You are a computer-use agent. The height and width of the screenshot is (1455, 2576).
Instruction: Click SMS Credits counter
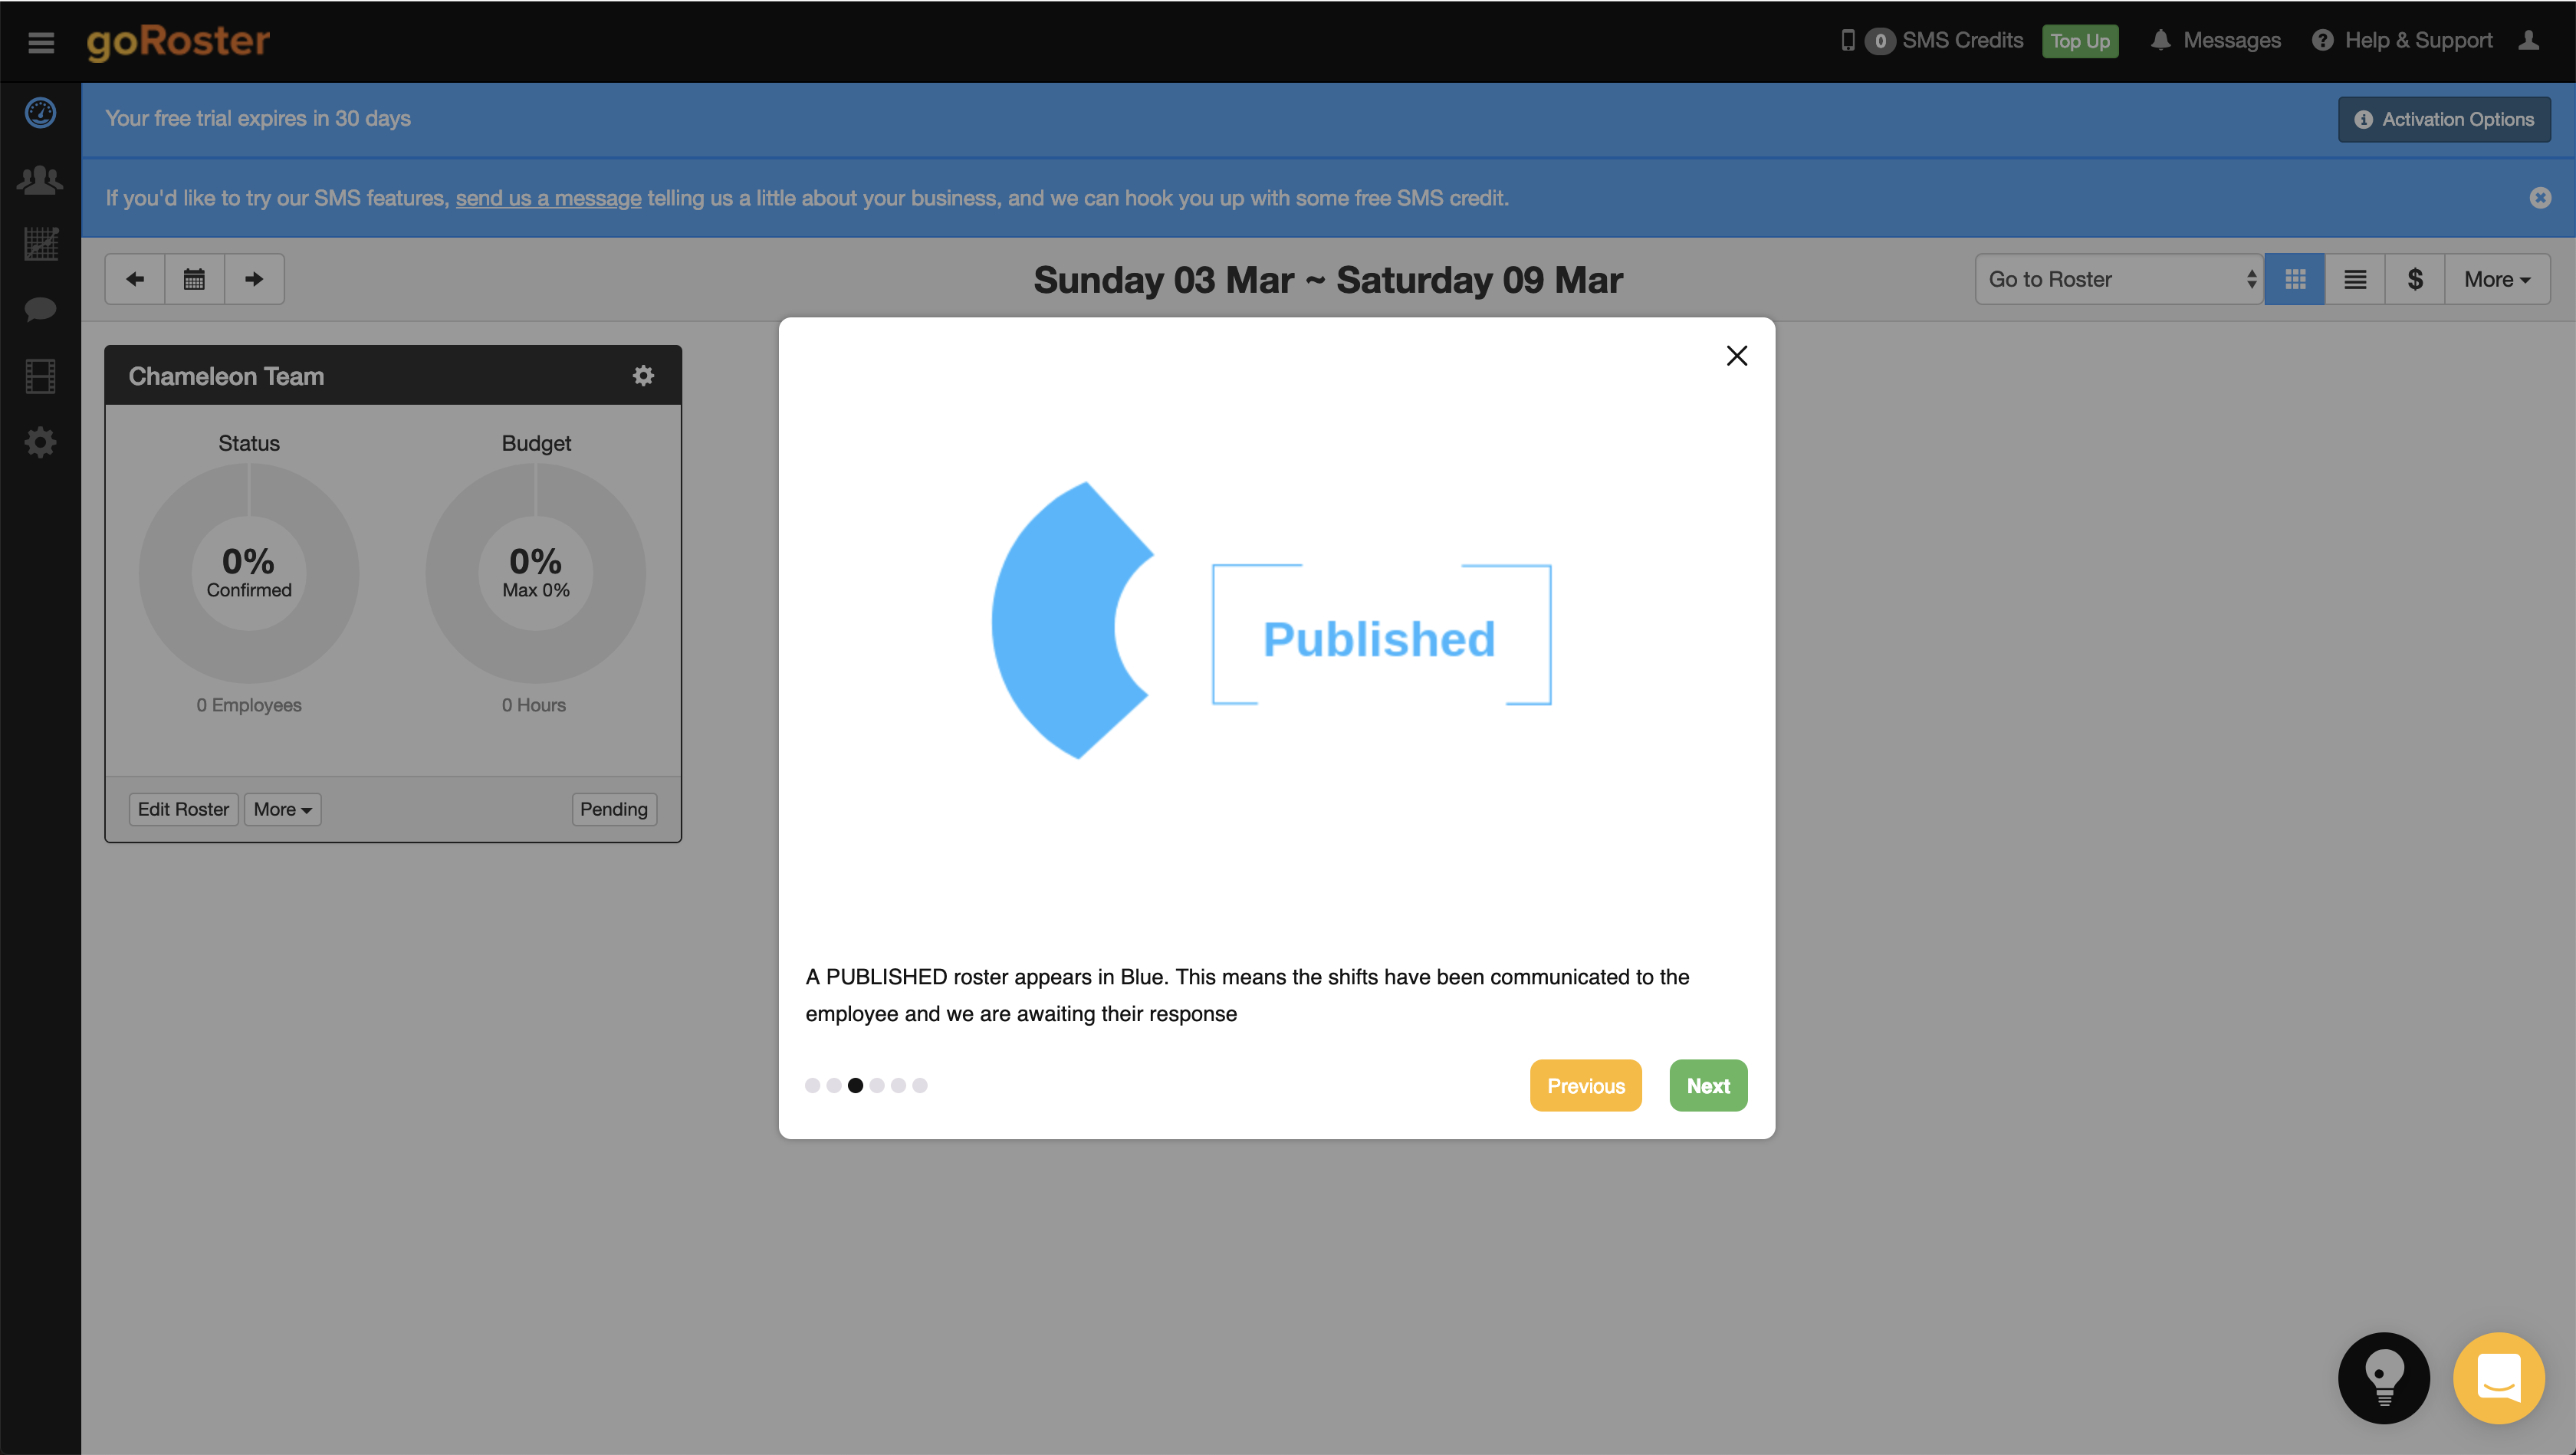[x=1931, y=41]
